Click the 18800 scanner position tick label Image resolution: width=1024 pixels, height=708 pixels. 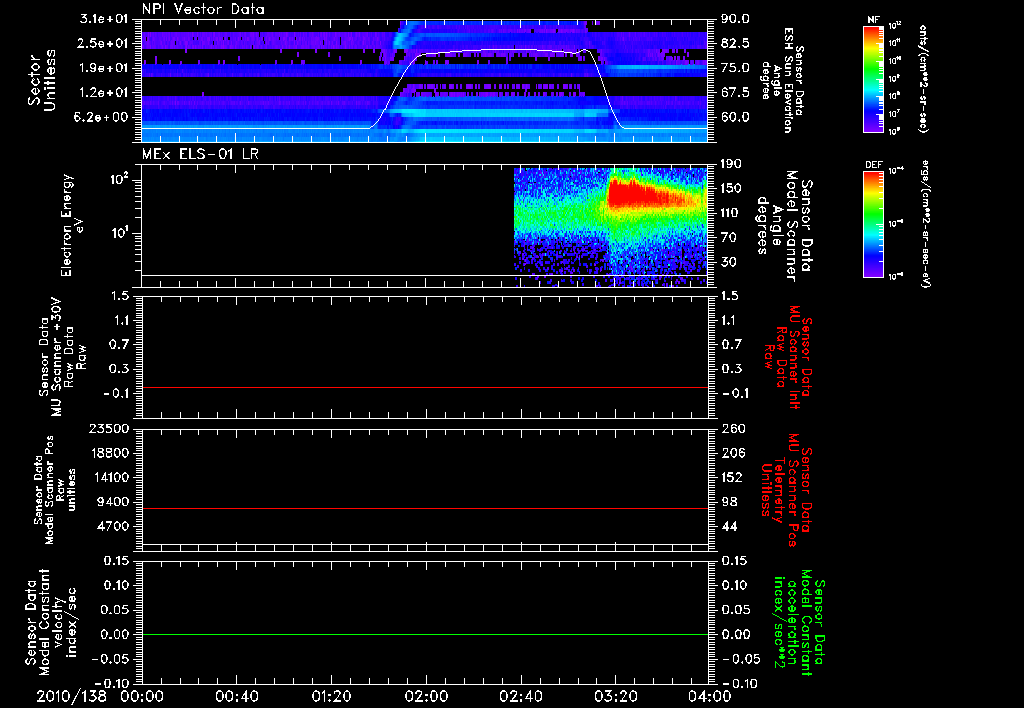(108, 453)
